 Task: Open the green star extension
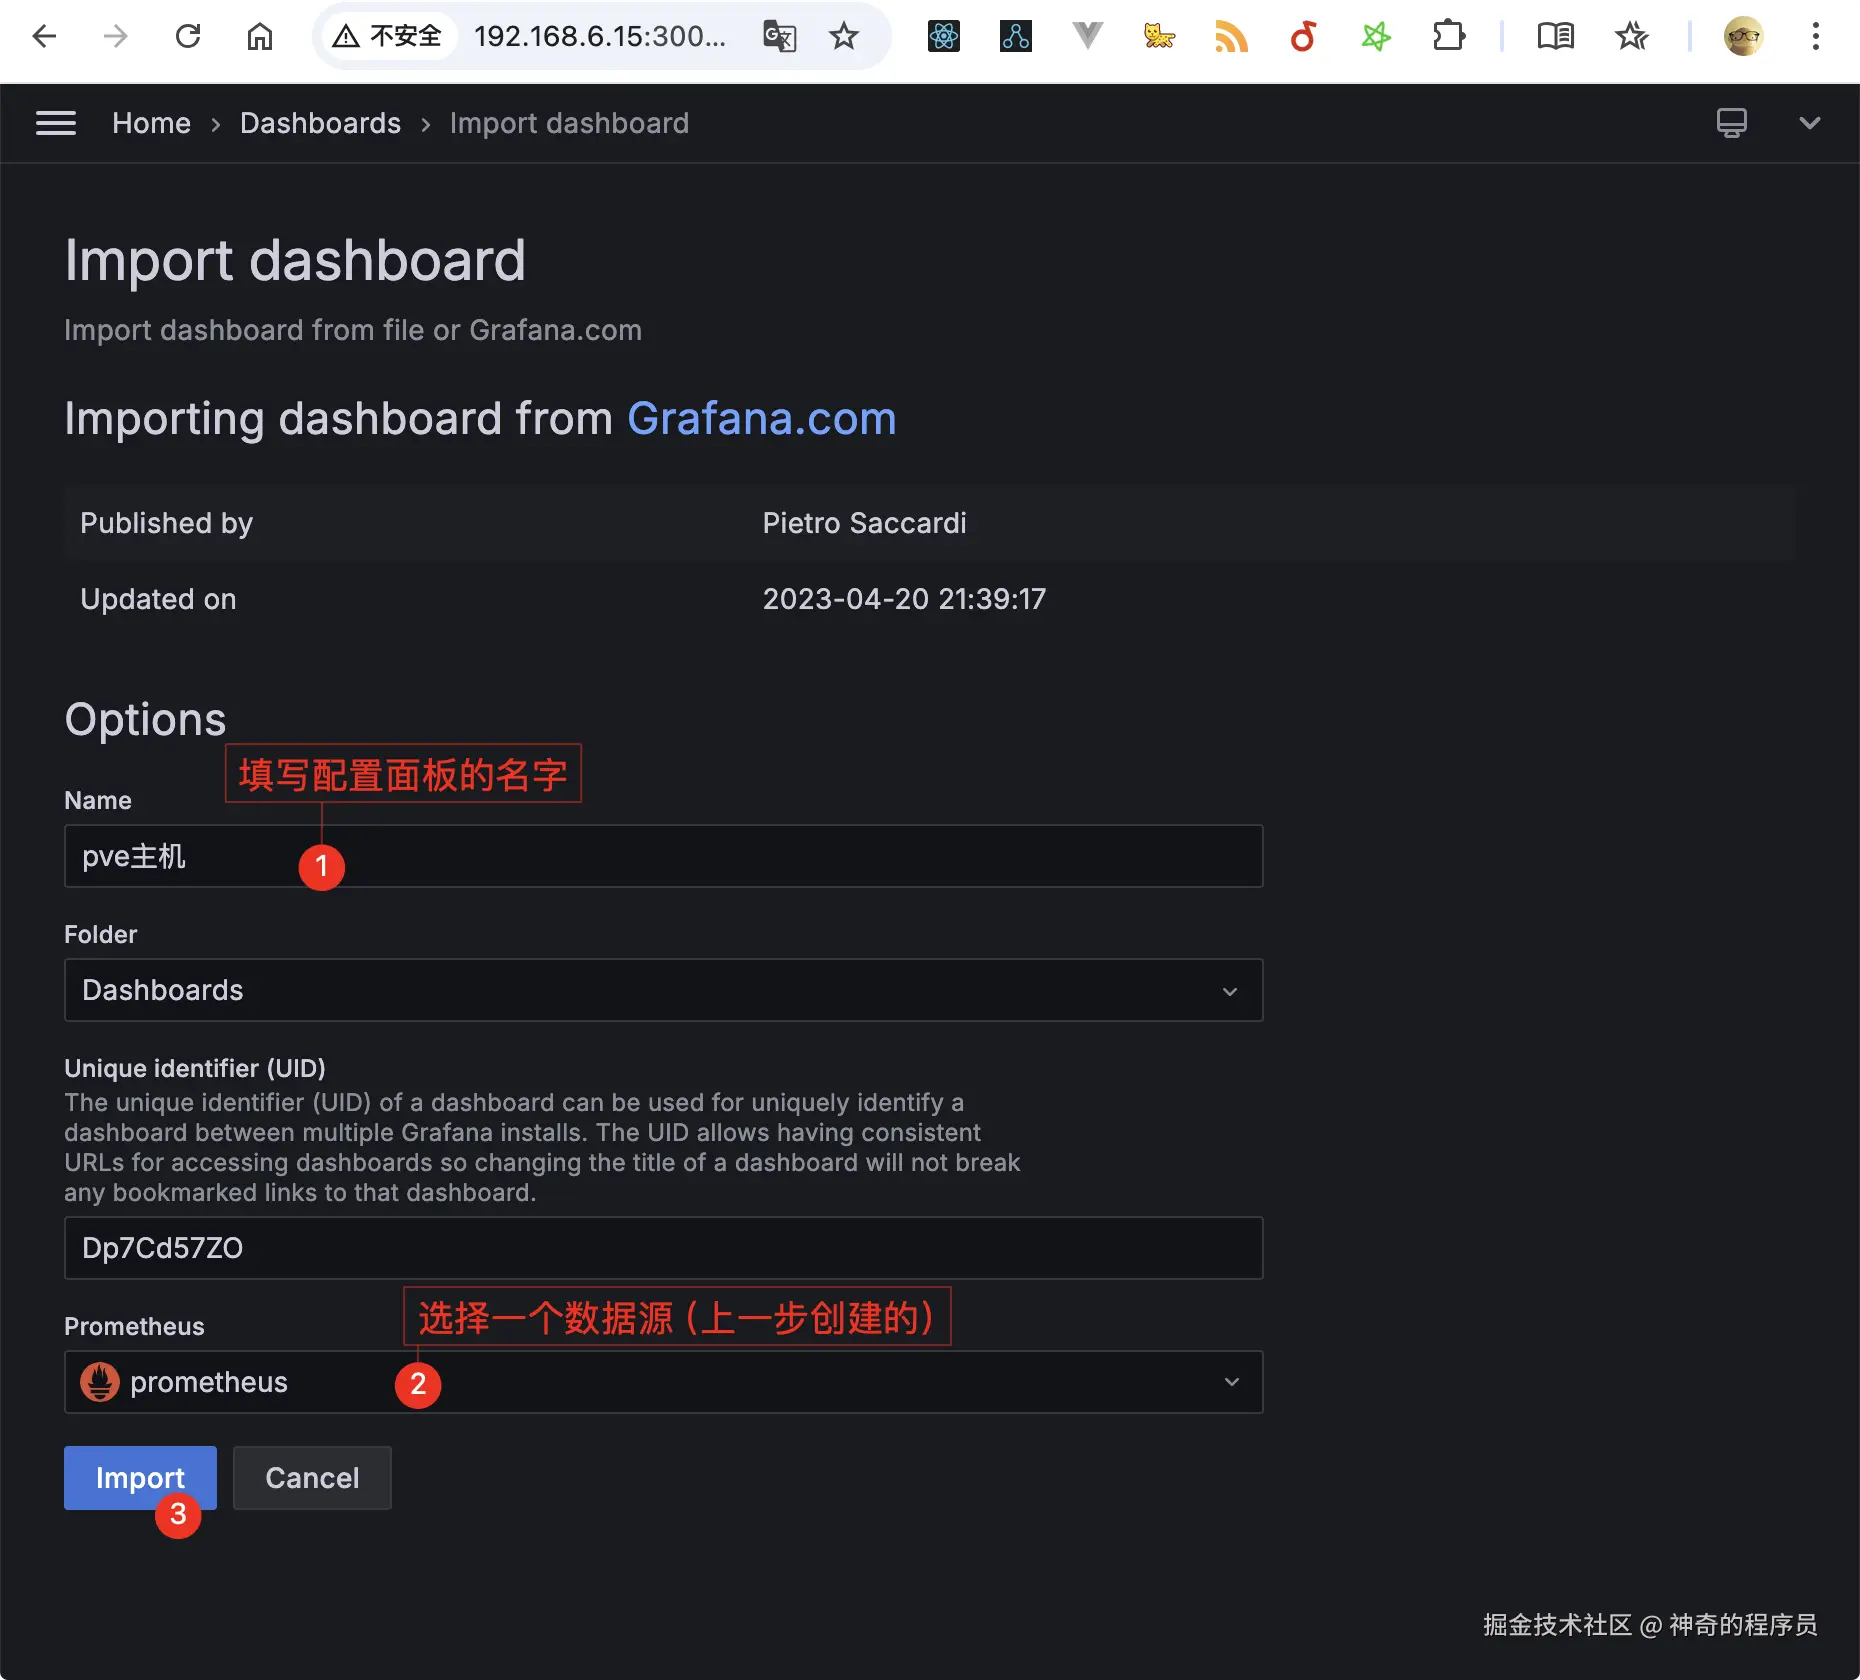point(1376,37)
